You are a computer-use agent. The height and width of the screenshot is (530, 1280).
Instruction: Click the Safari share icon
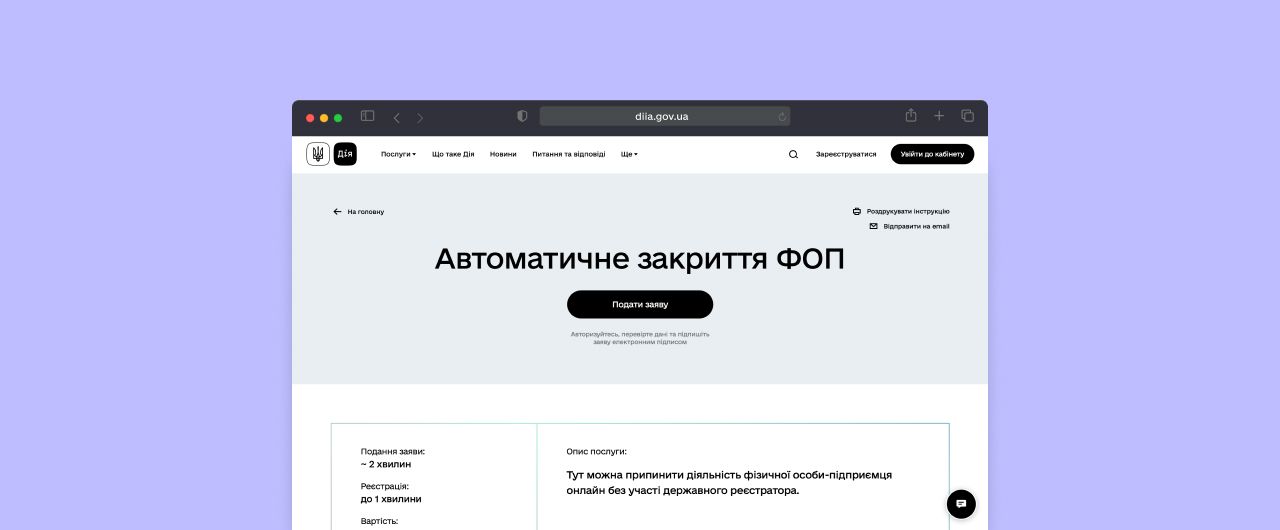click(911, 116)
